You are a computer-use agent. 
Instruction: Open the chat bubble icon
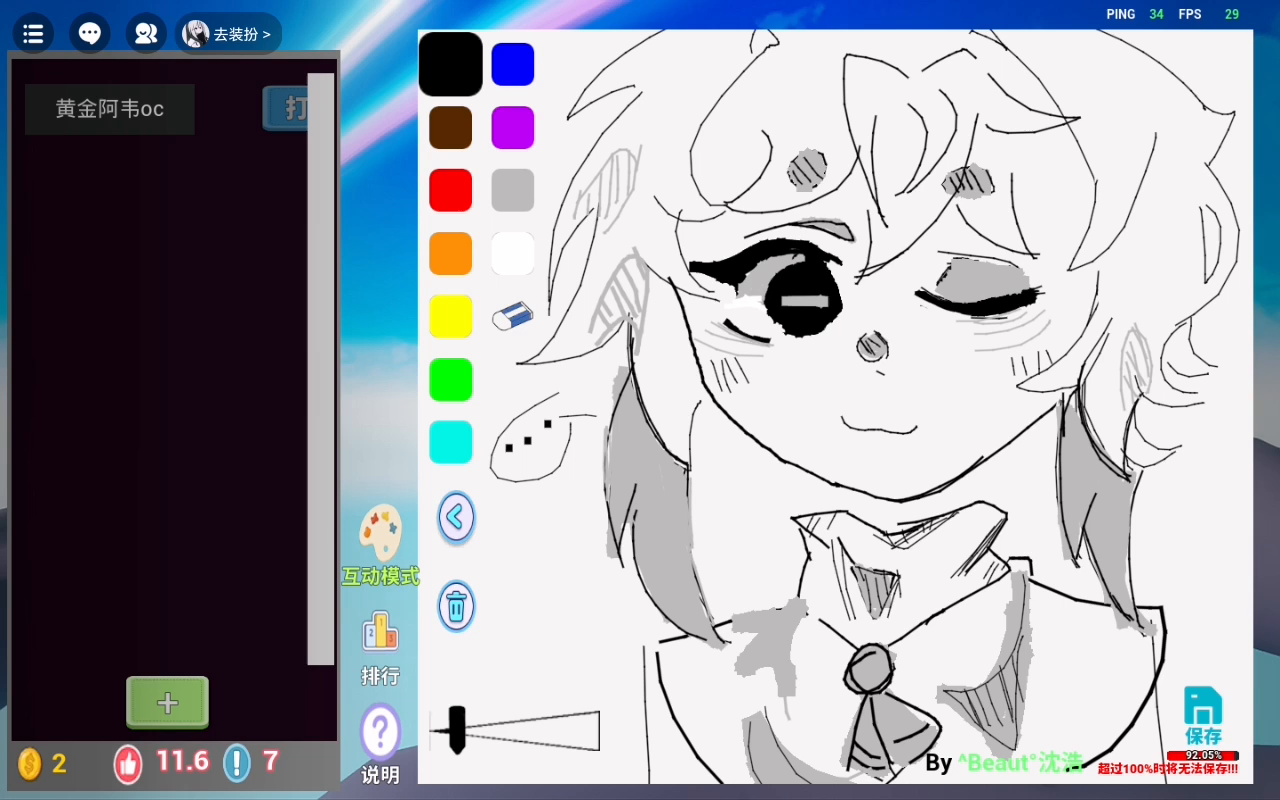tap(90, 33)
